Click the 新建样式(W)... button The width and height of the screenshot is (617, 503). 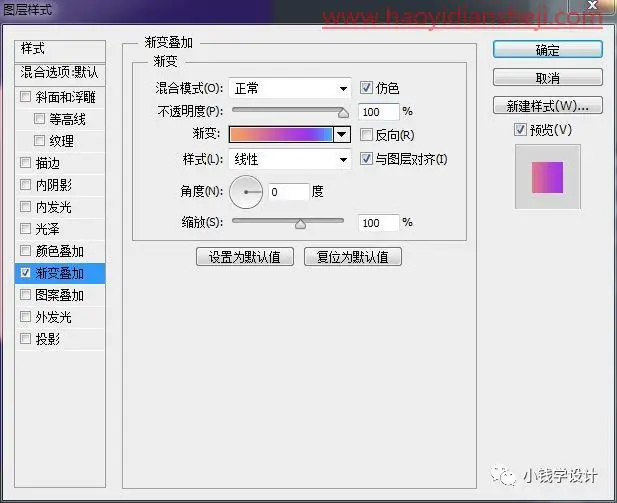[548, 105]
